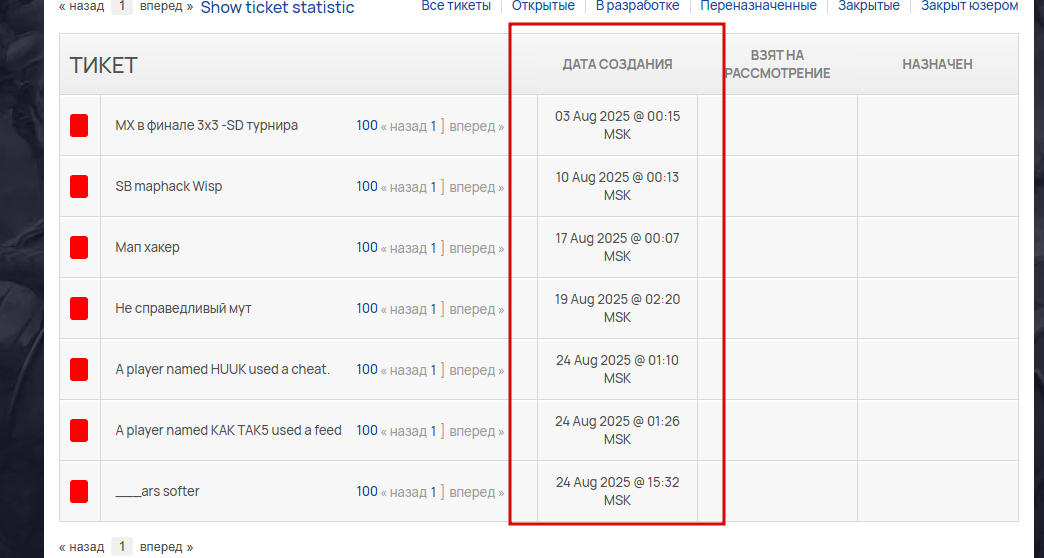Click top « назад pagination link
The height and width of the screenshot is (558, 1044).
click(x=81, y=7)
